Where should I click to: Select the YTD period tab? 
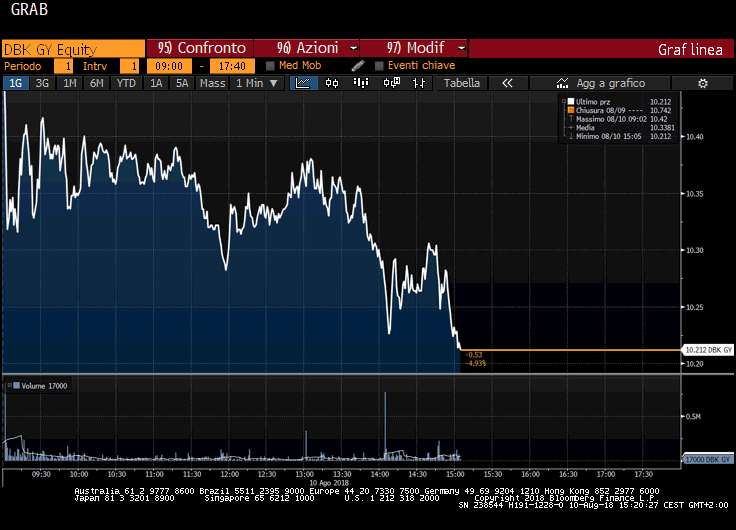[x=126, y=83]
